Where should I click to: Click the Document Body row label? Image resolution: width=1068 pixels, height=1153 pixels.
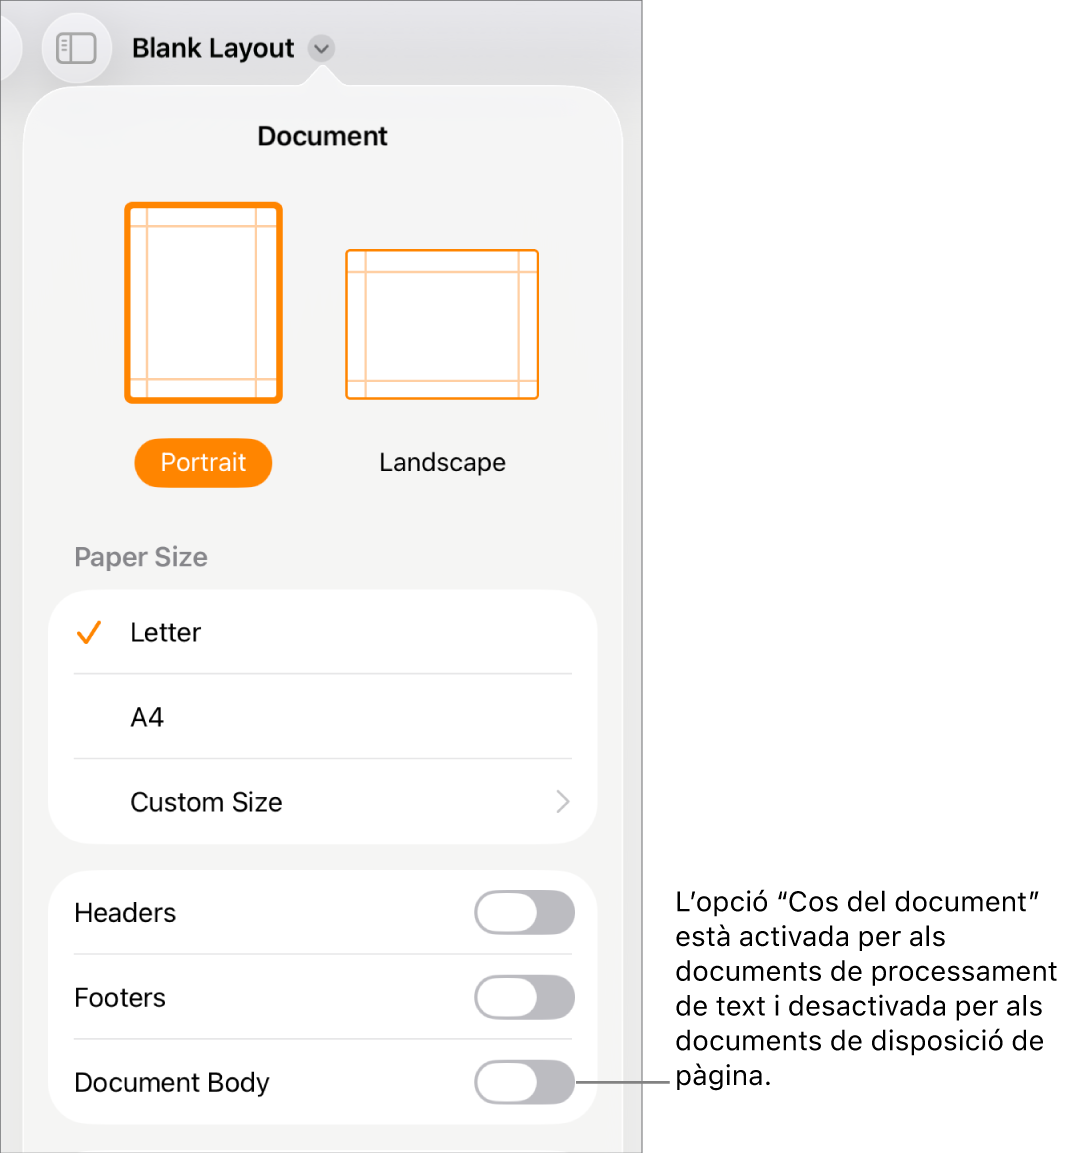coord(172,1082)
